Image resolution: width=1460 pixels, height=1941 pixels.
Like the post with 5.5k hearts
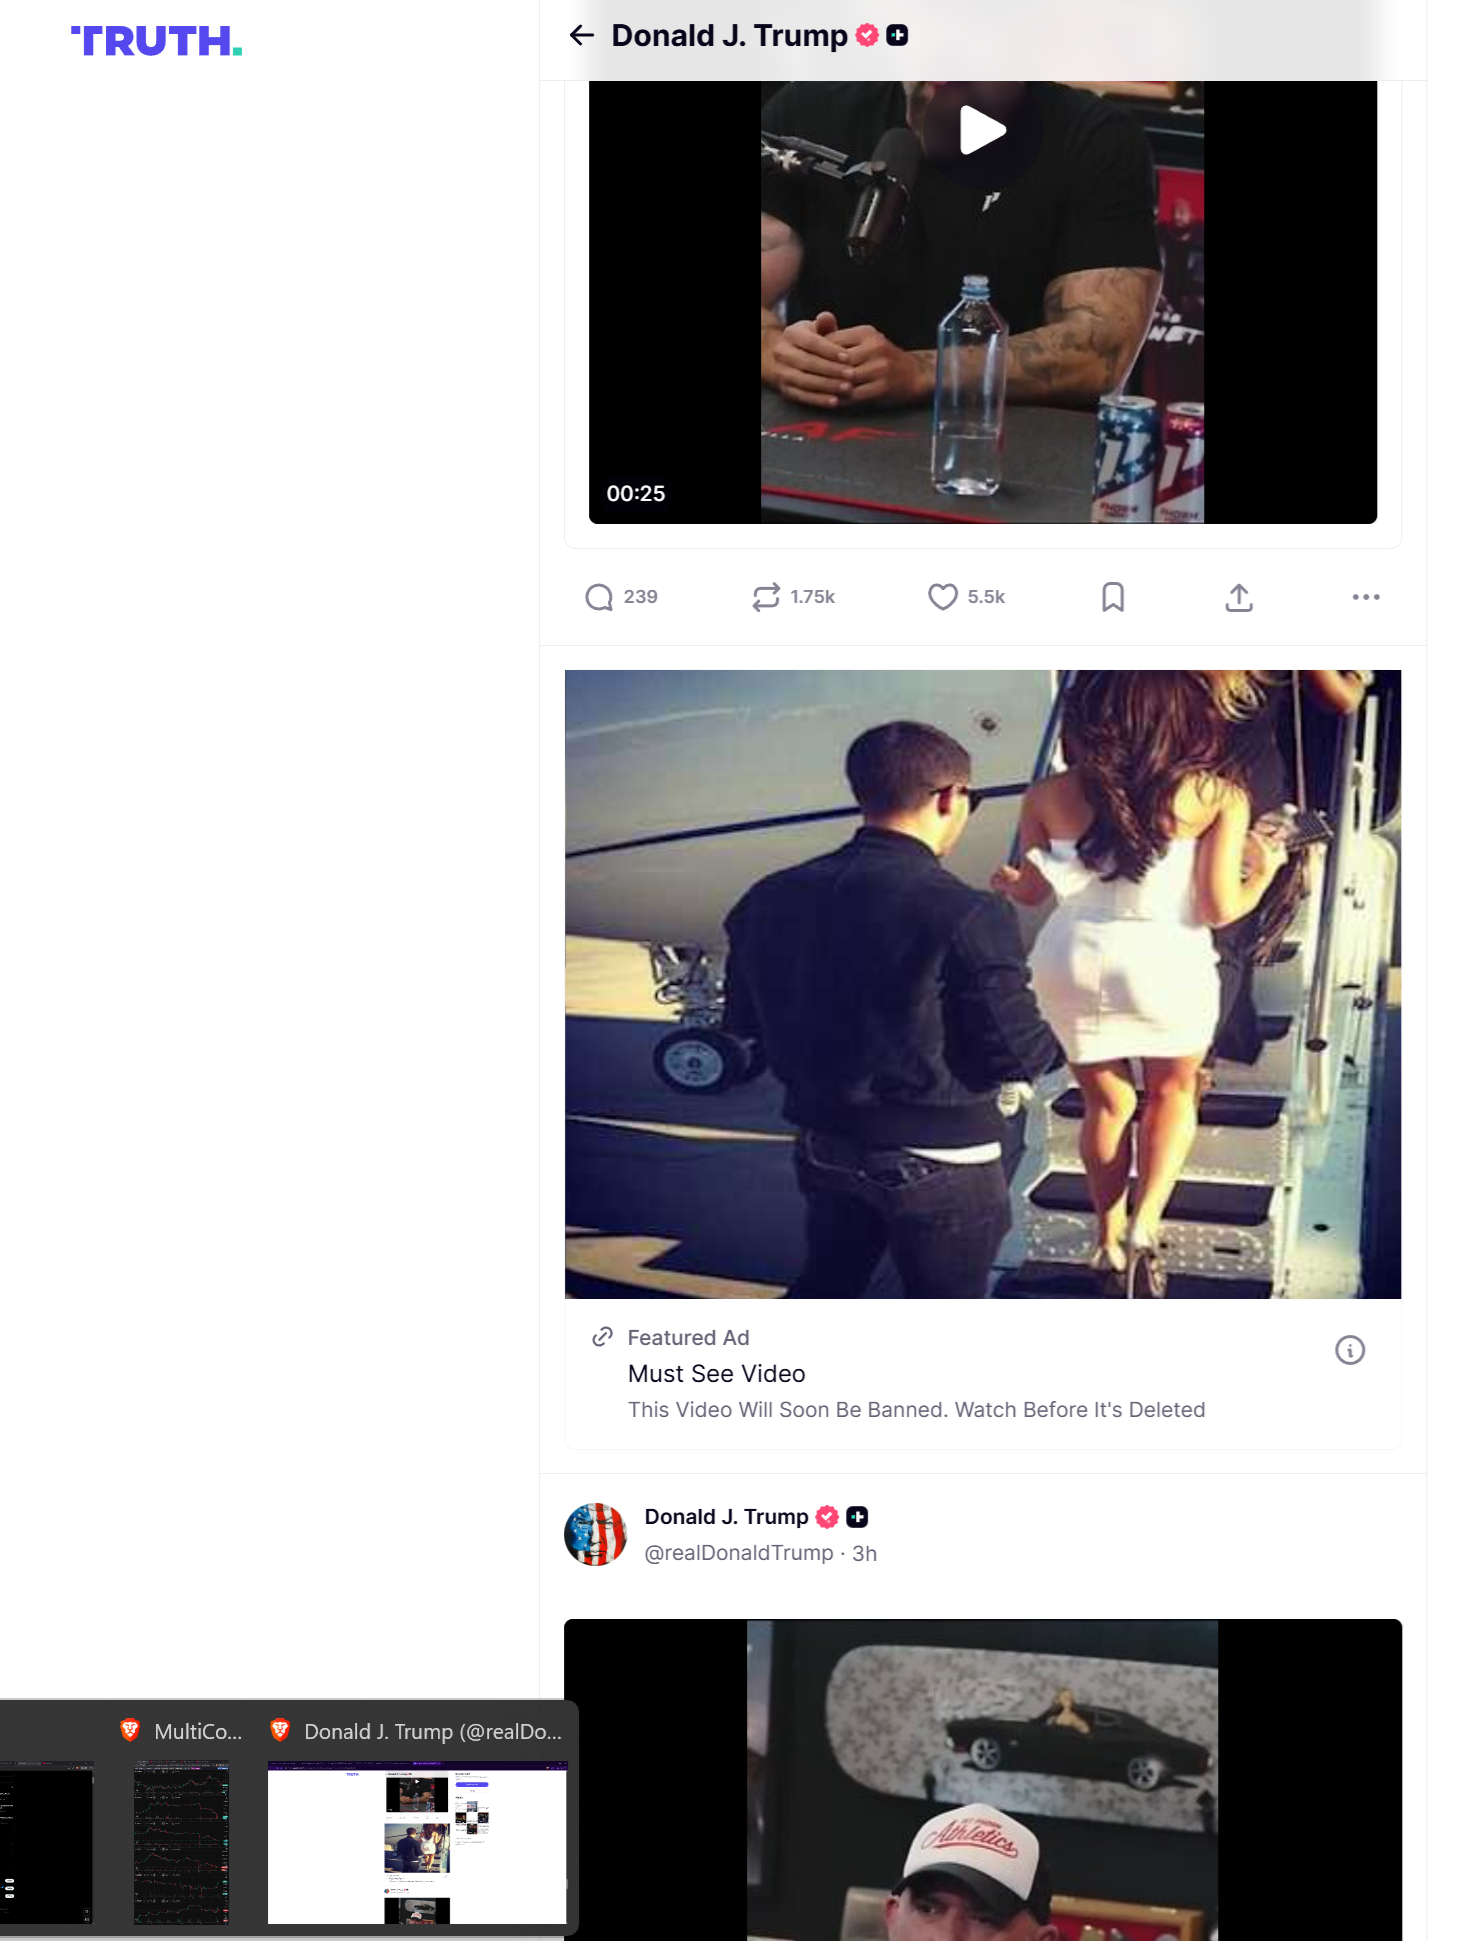click(942, 597)
